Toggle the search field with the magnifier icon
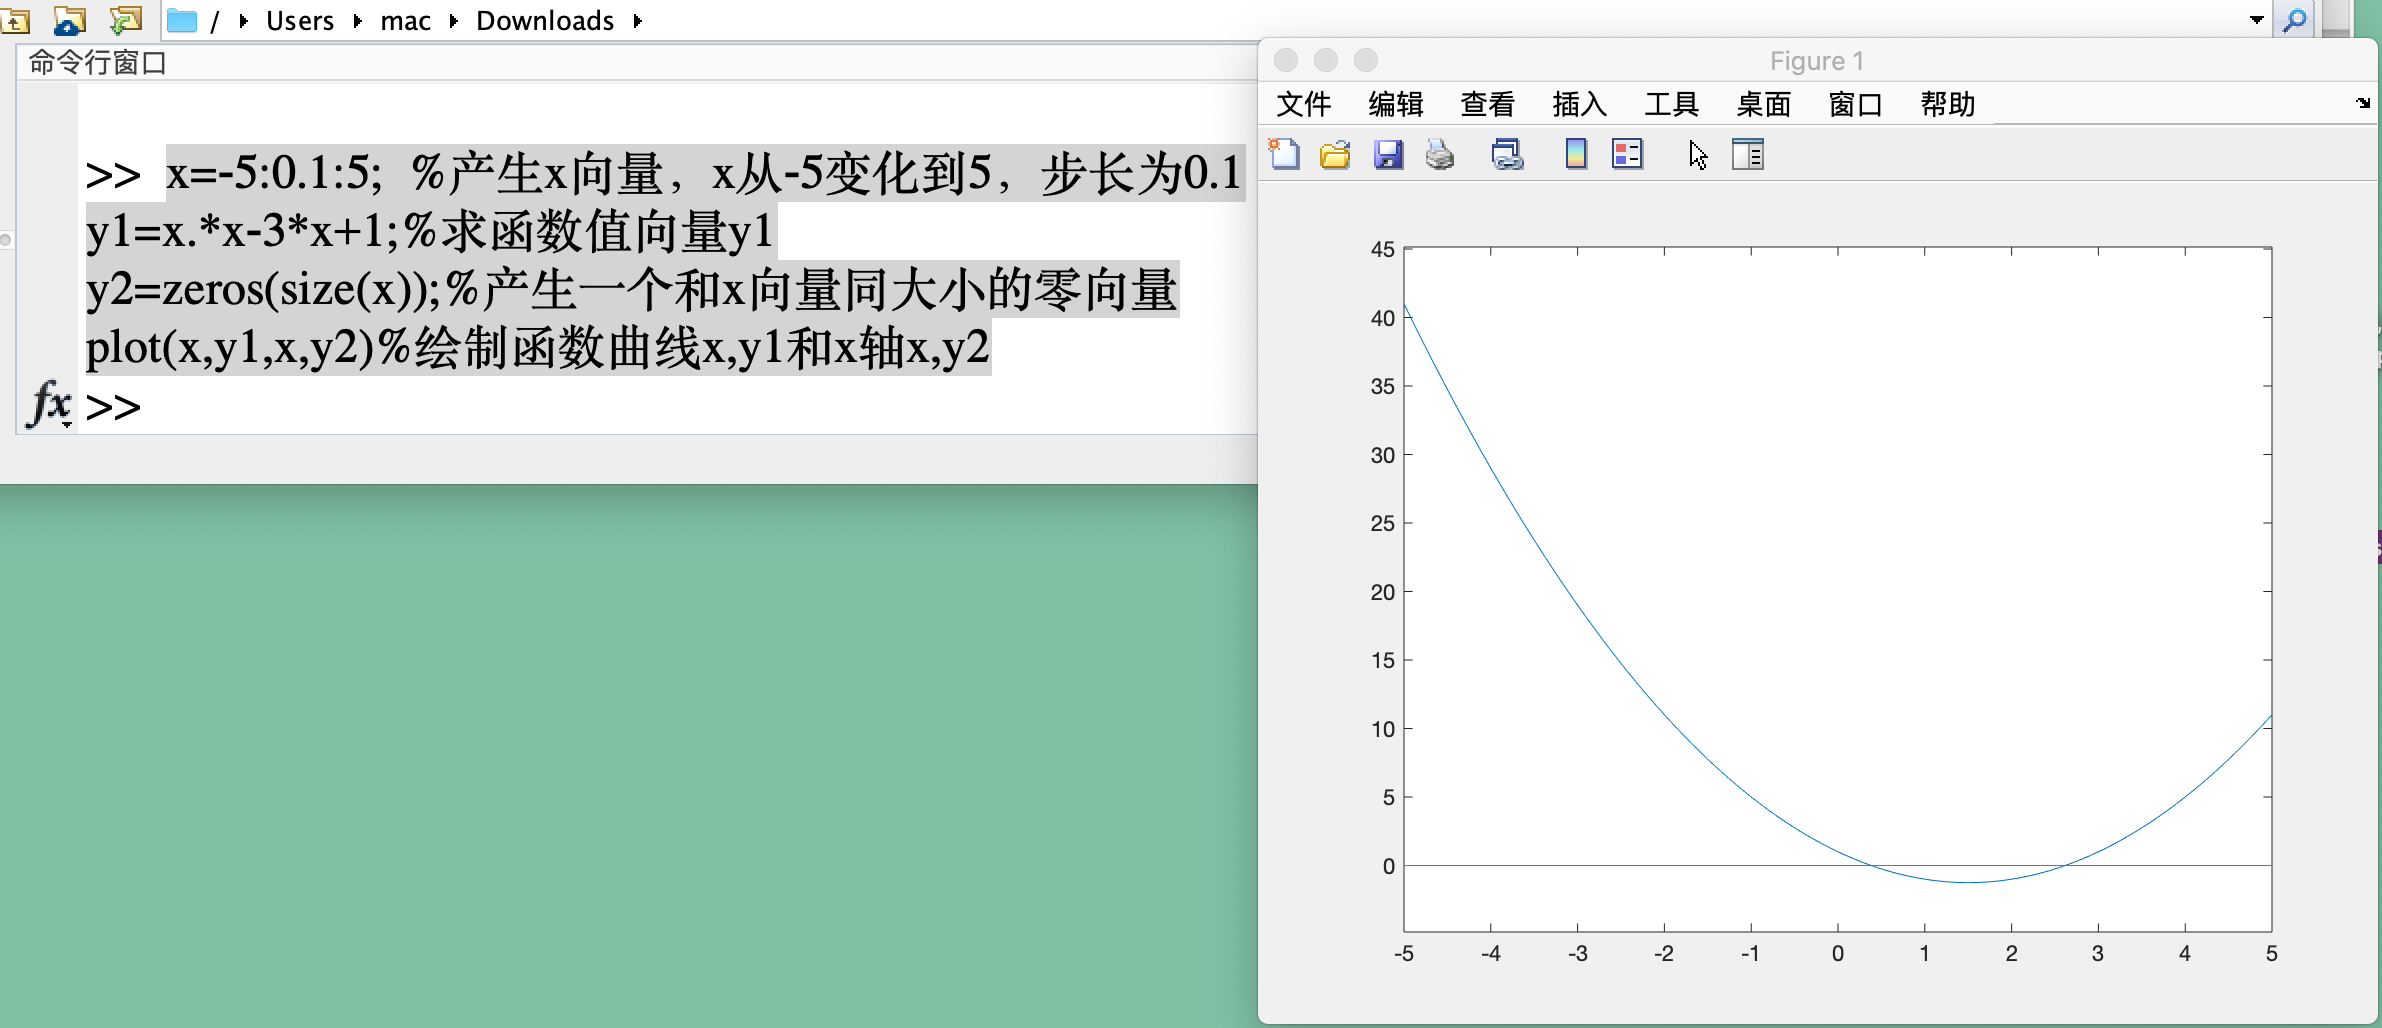The height and width of the screenshot is (1028, 2382). click(2299, 19)
